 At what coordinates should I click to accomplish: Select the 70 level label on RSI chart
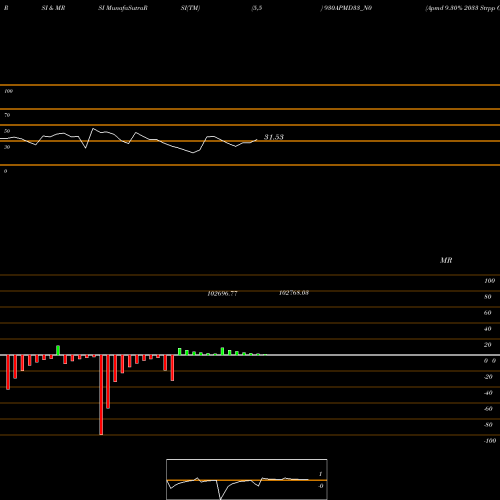(x=7, y=115)
